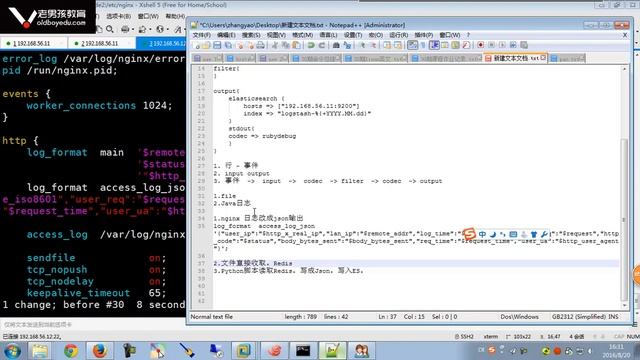Screen dimensions: 640x360
Task: Toggle the Indent Guide toolbar icon
Action: coord(434,45)
